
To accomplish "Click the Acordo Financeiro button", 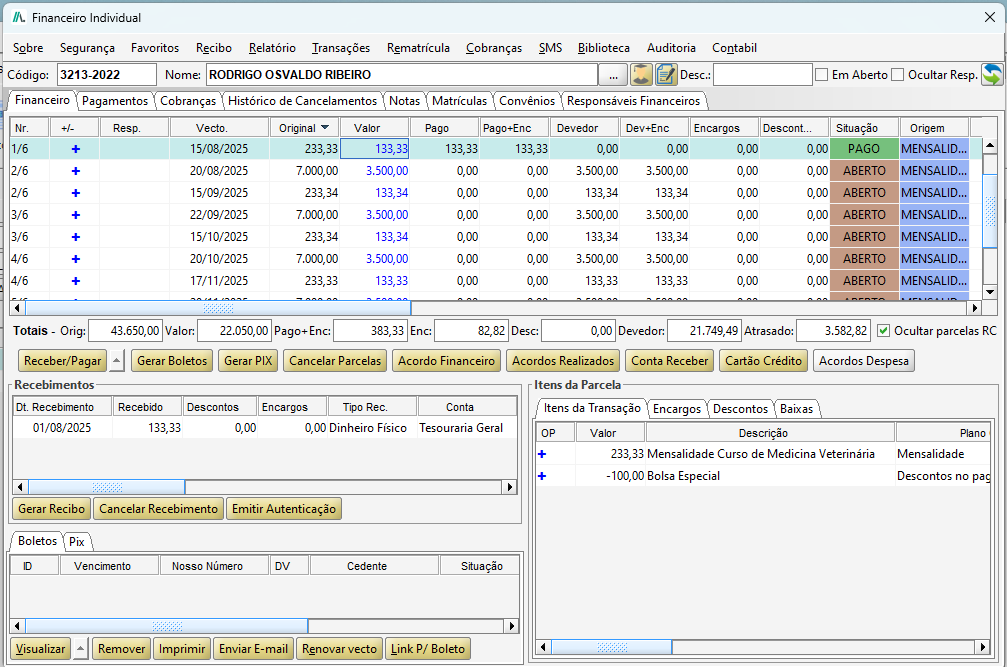I will coord(446,361).
